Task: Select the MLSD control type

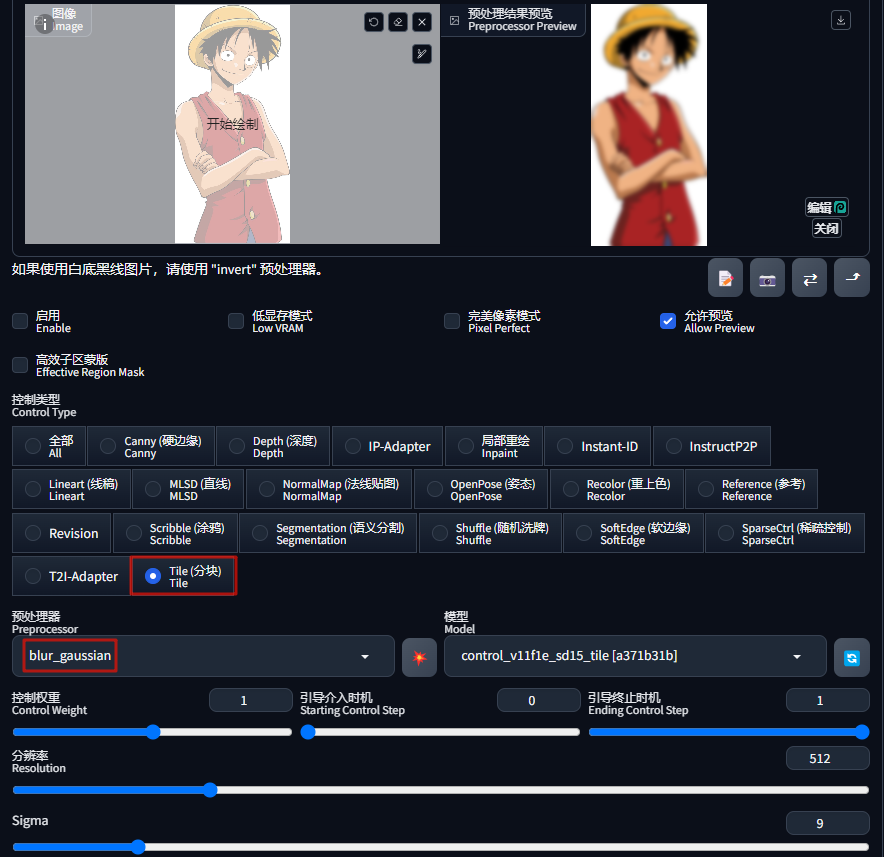Action: (x=188, y=489)
